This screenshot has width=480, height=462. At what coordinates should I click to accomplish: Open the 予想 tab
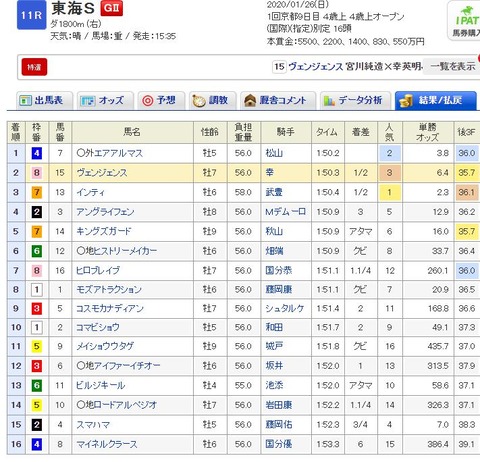pos(161,100)
